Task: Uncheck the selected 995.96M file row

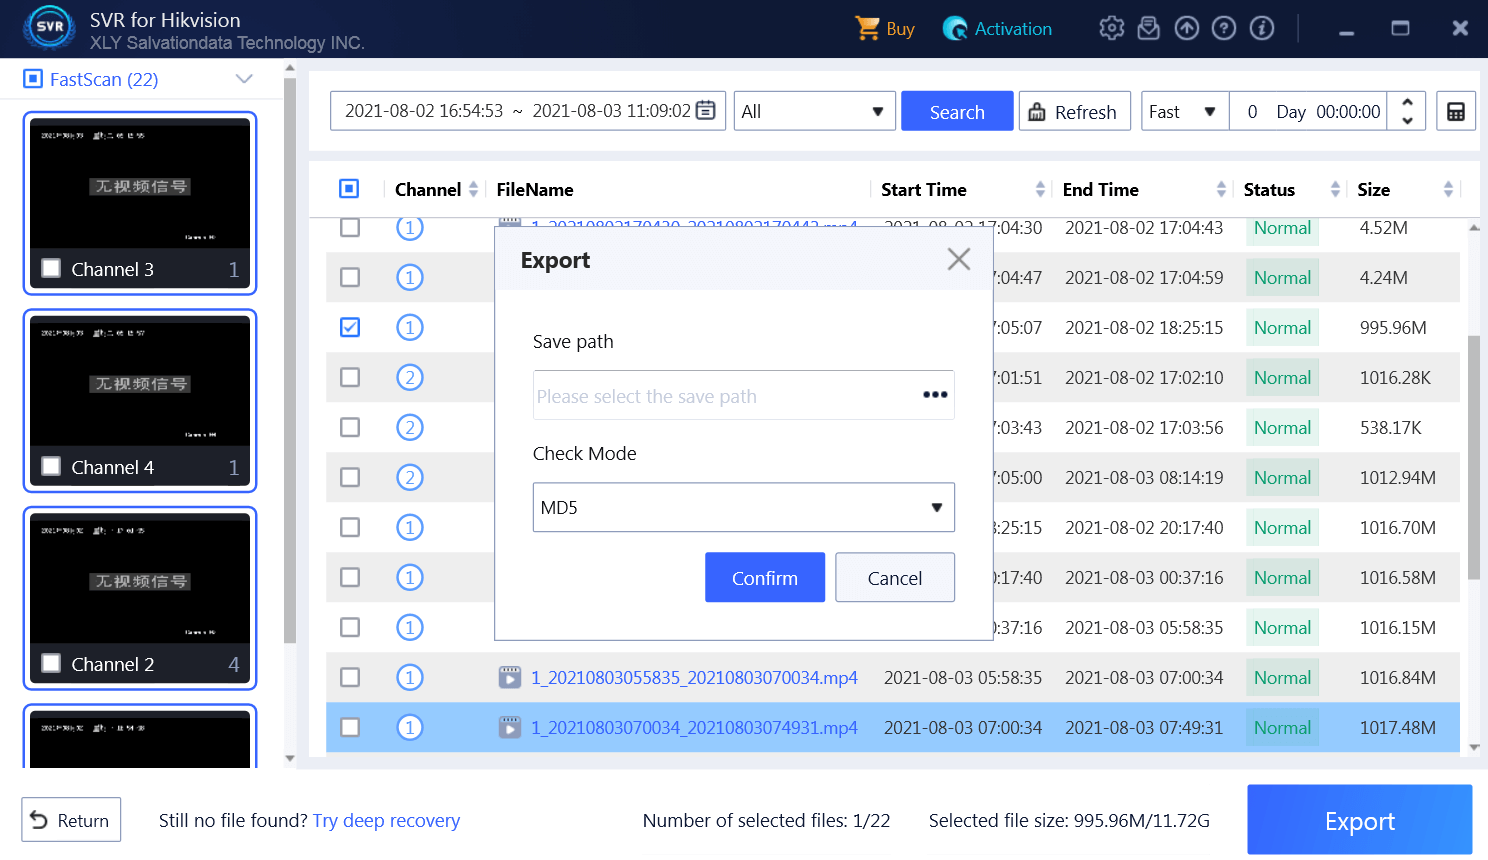Action: tap(350, 327)
